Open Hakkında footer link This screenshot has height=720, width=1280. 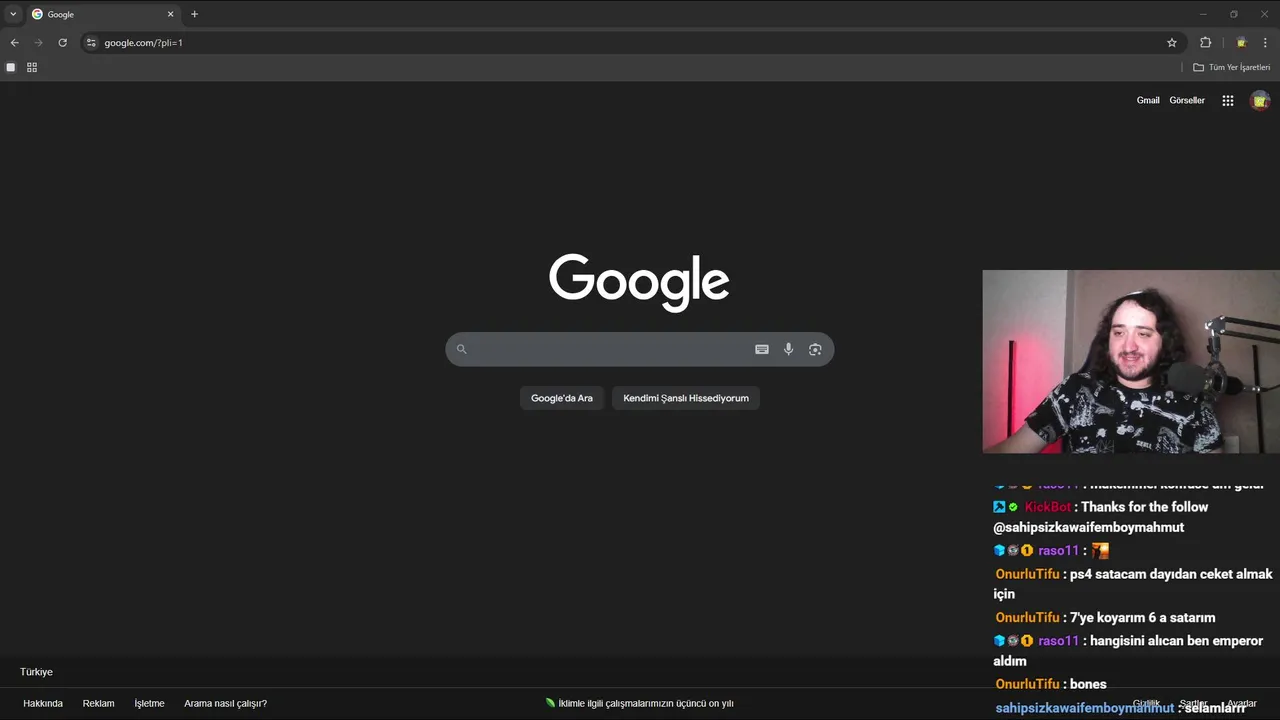point(43,703)
